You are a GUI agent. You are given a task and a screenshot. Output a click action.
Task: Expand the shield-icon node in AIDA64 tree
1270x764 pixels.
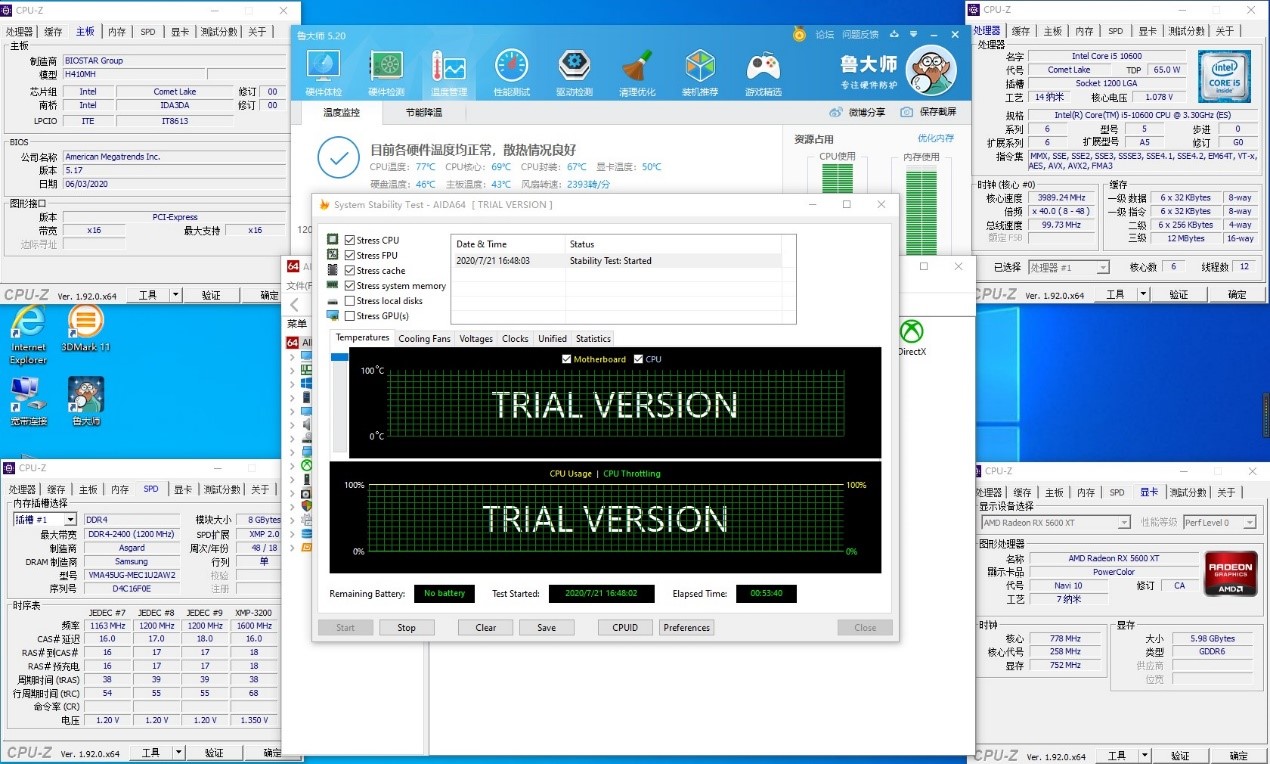tap(293, 506)
